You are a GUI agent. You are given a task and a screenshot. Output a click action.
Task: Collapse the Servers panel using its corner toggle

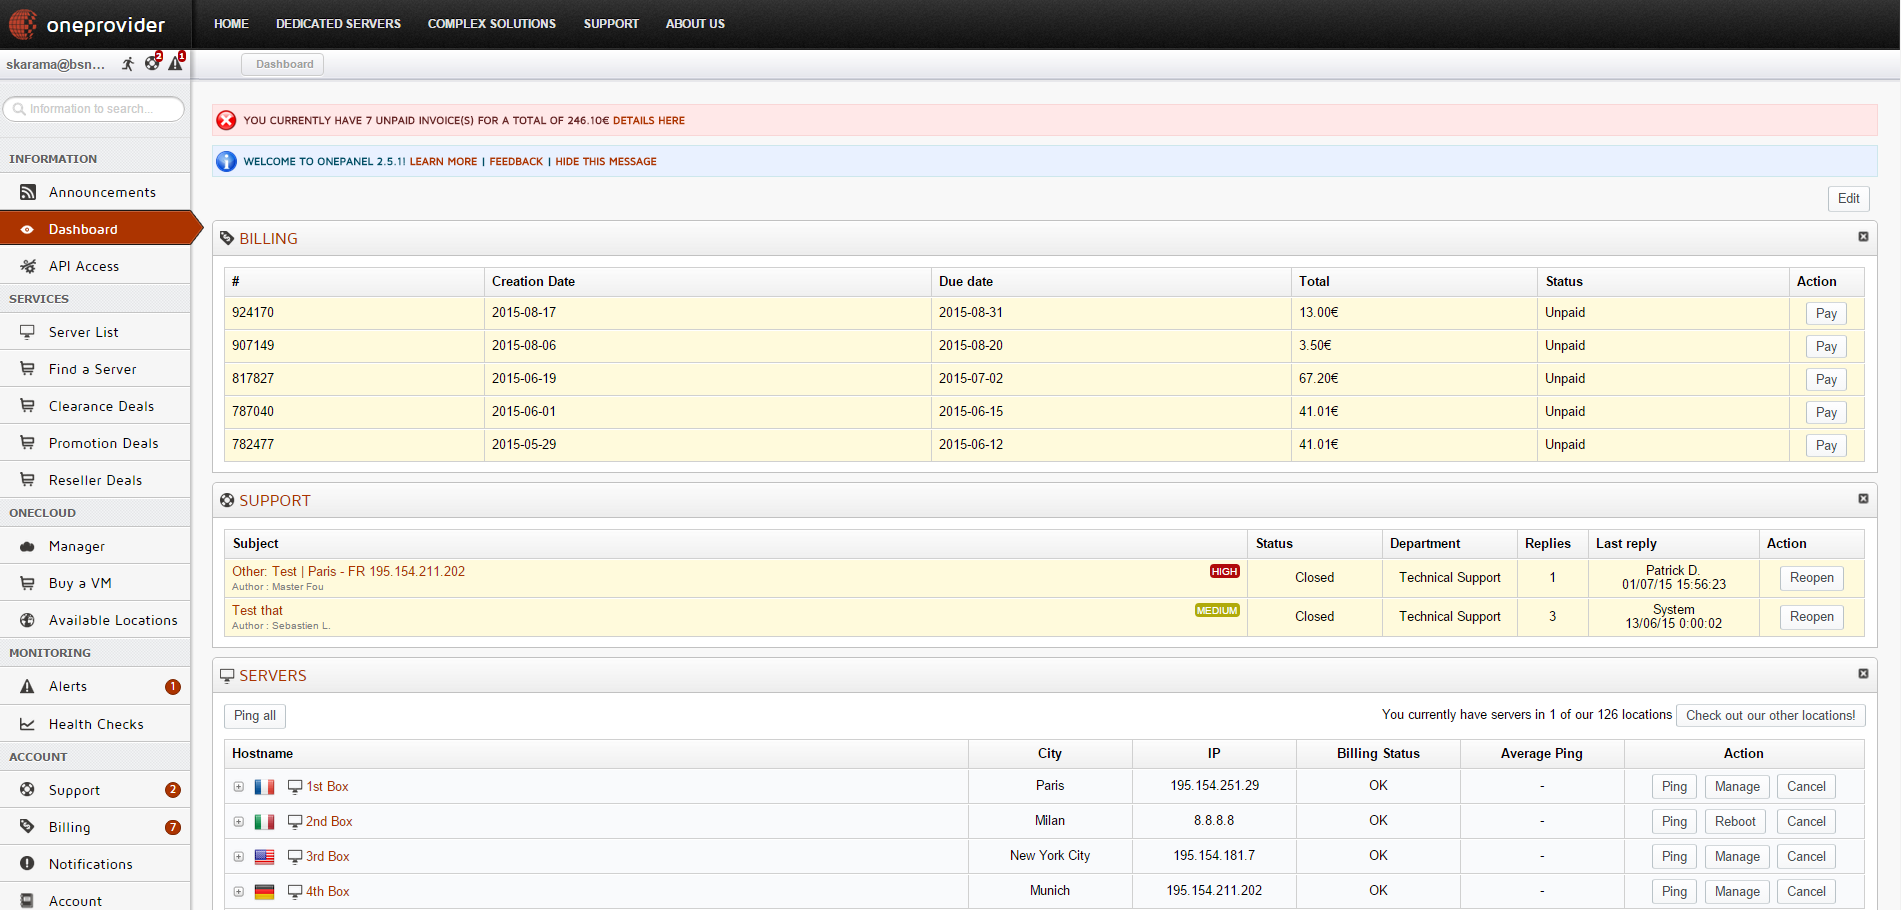1863,674
